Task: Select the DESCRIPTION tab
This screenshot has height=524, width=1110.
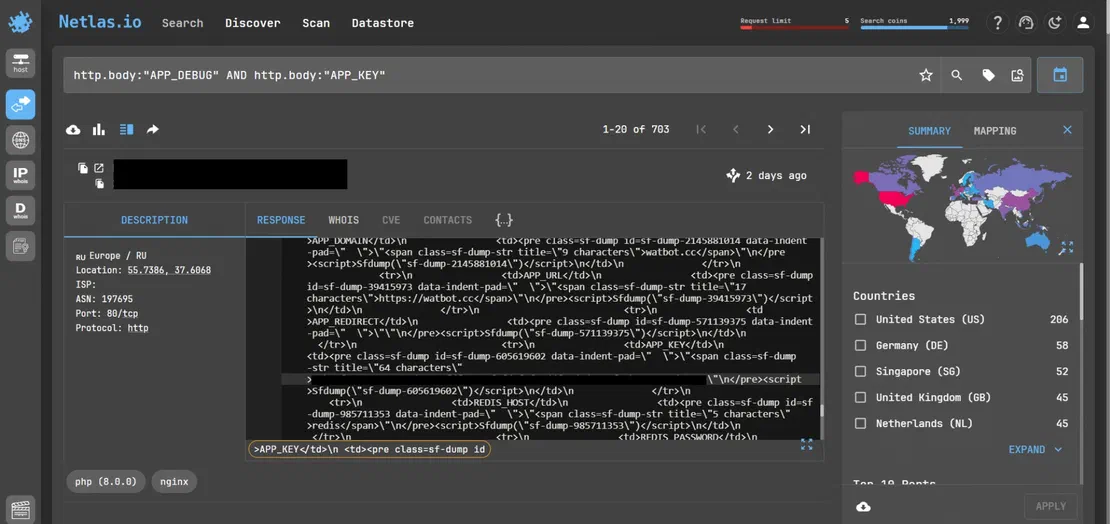Action: click(x=154, y=220)
